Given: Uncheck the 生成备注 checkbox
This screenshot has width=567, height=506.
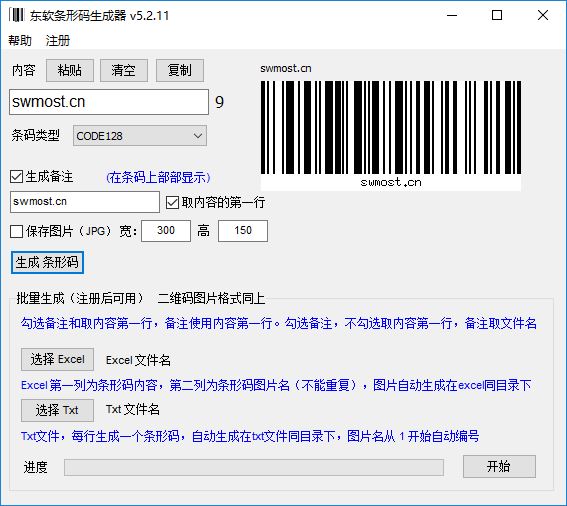Looking at the screenshot, I should 17,177.
